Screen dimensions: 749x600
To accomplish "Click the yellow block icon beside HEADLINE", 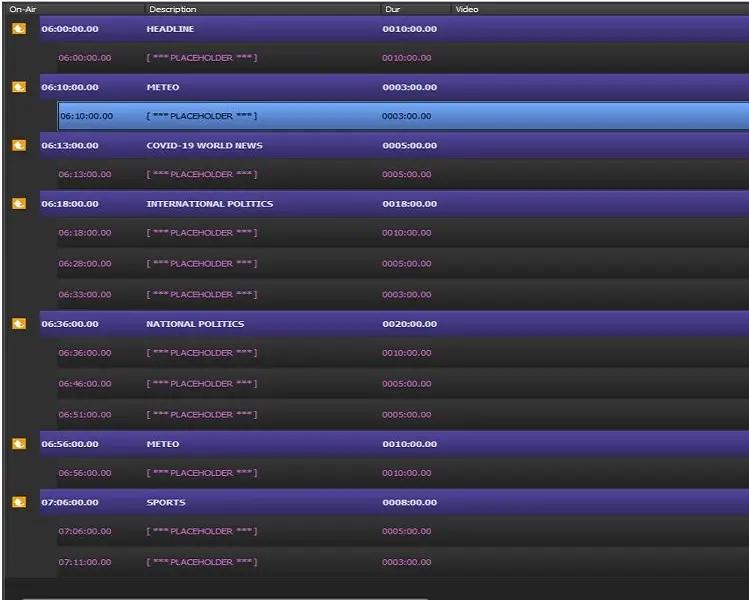I will coord(19,29).
